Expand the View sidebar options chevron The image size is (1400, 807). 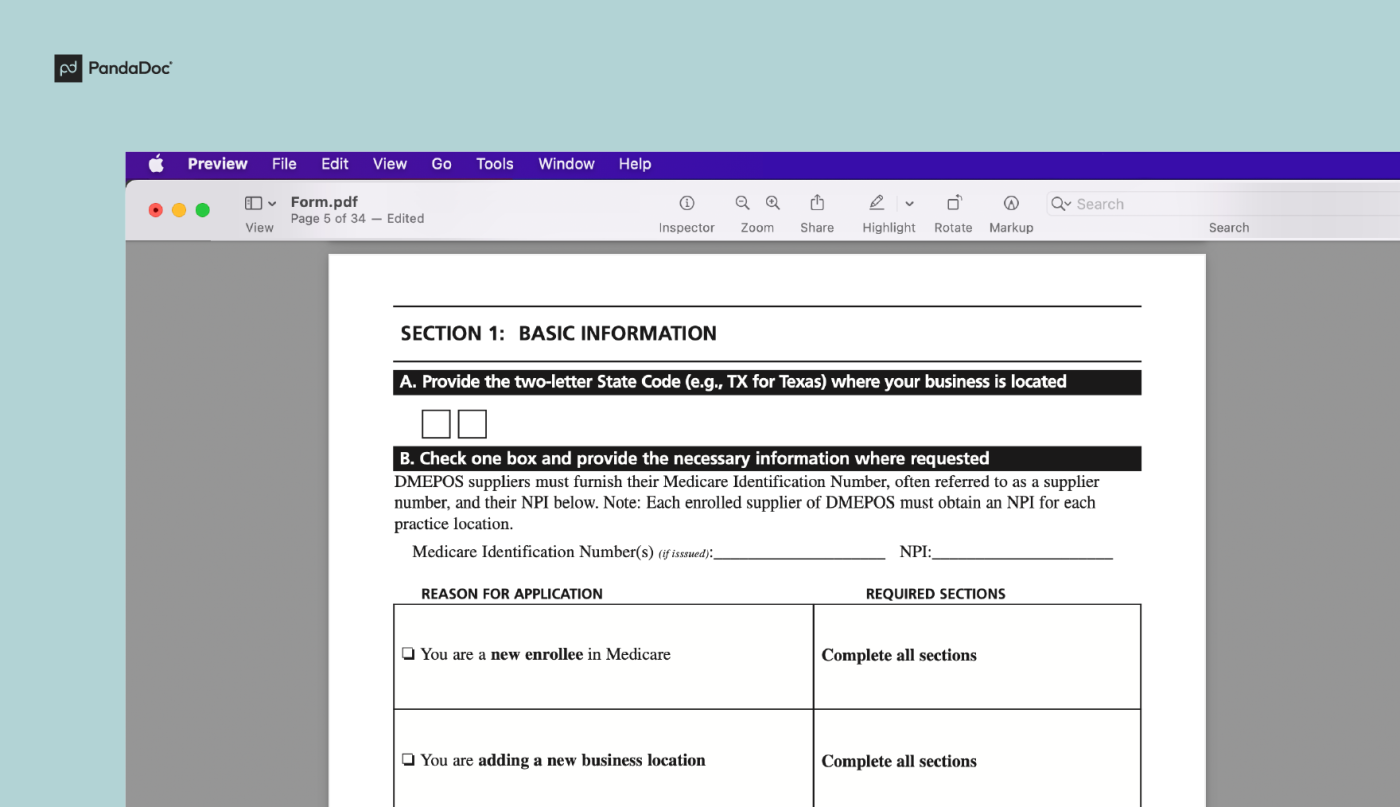coord(272,201)
